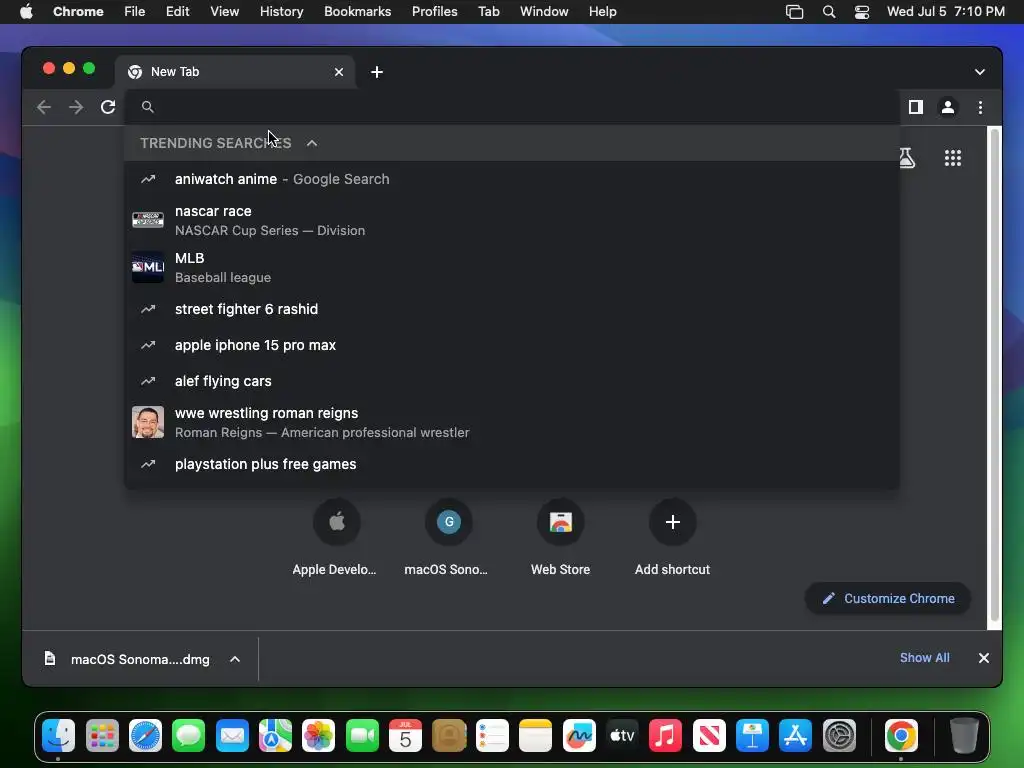Open the History menu
This screenshot has height=768, width=1024.
pyautogui.click(x=281, y=12)
